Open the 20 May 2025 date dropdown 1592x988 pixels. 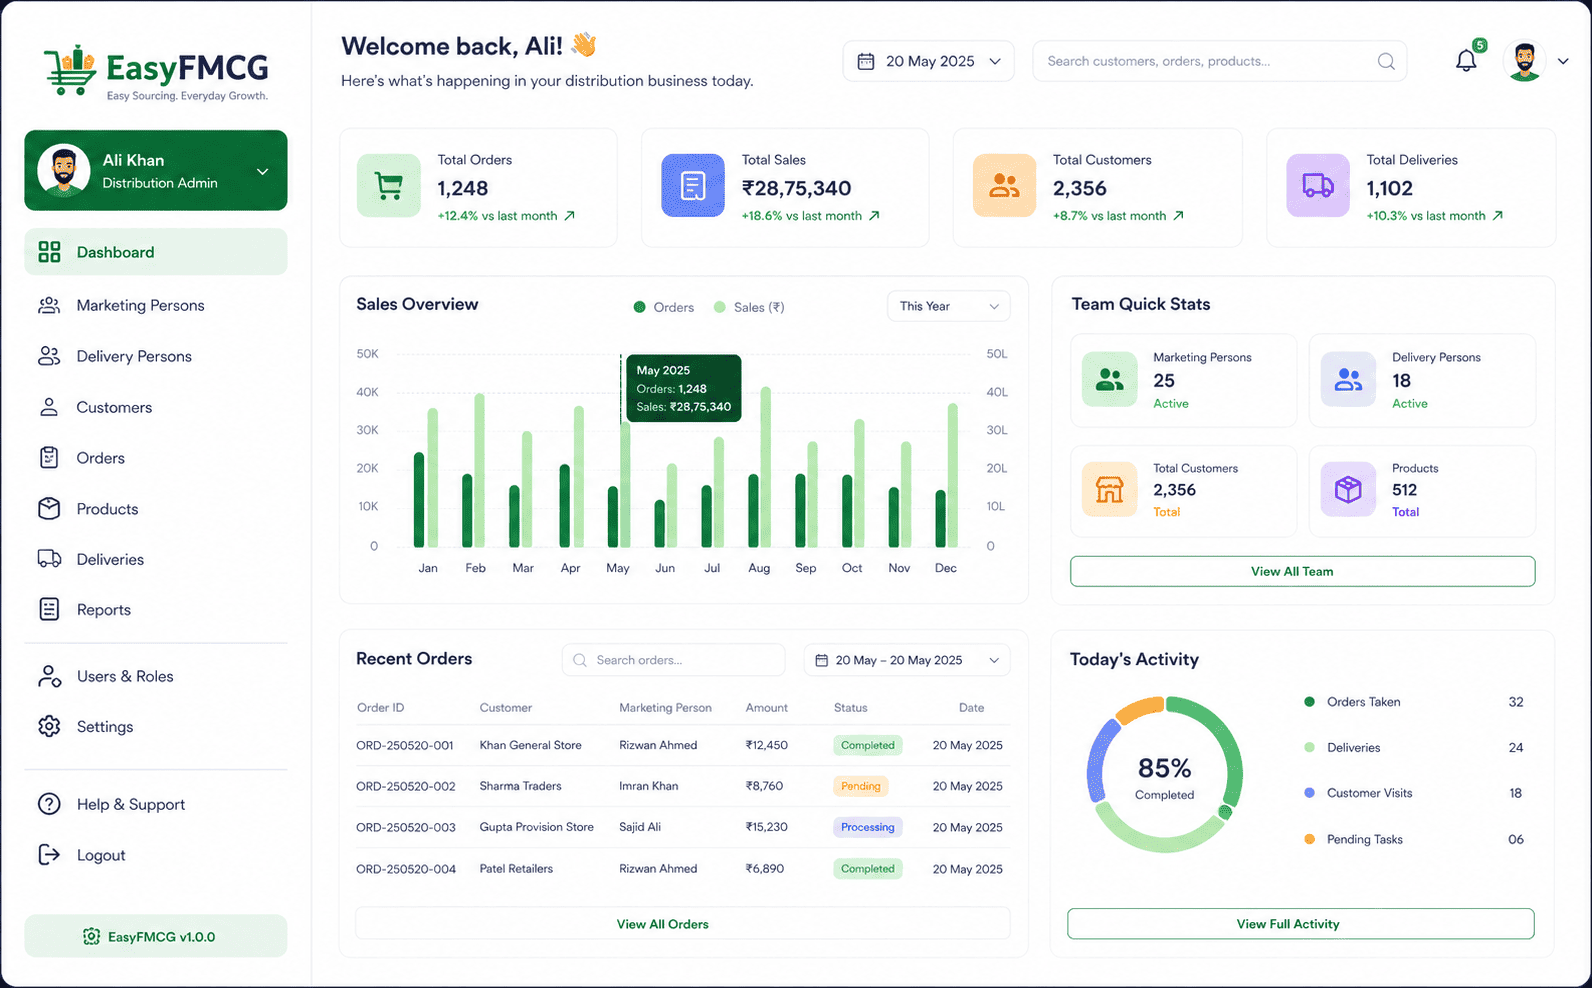(x=928, y=61)
